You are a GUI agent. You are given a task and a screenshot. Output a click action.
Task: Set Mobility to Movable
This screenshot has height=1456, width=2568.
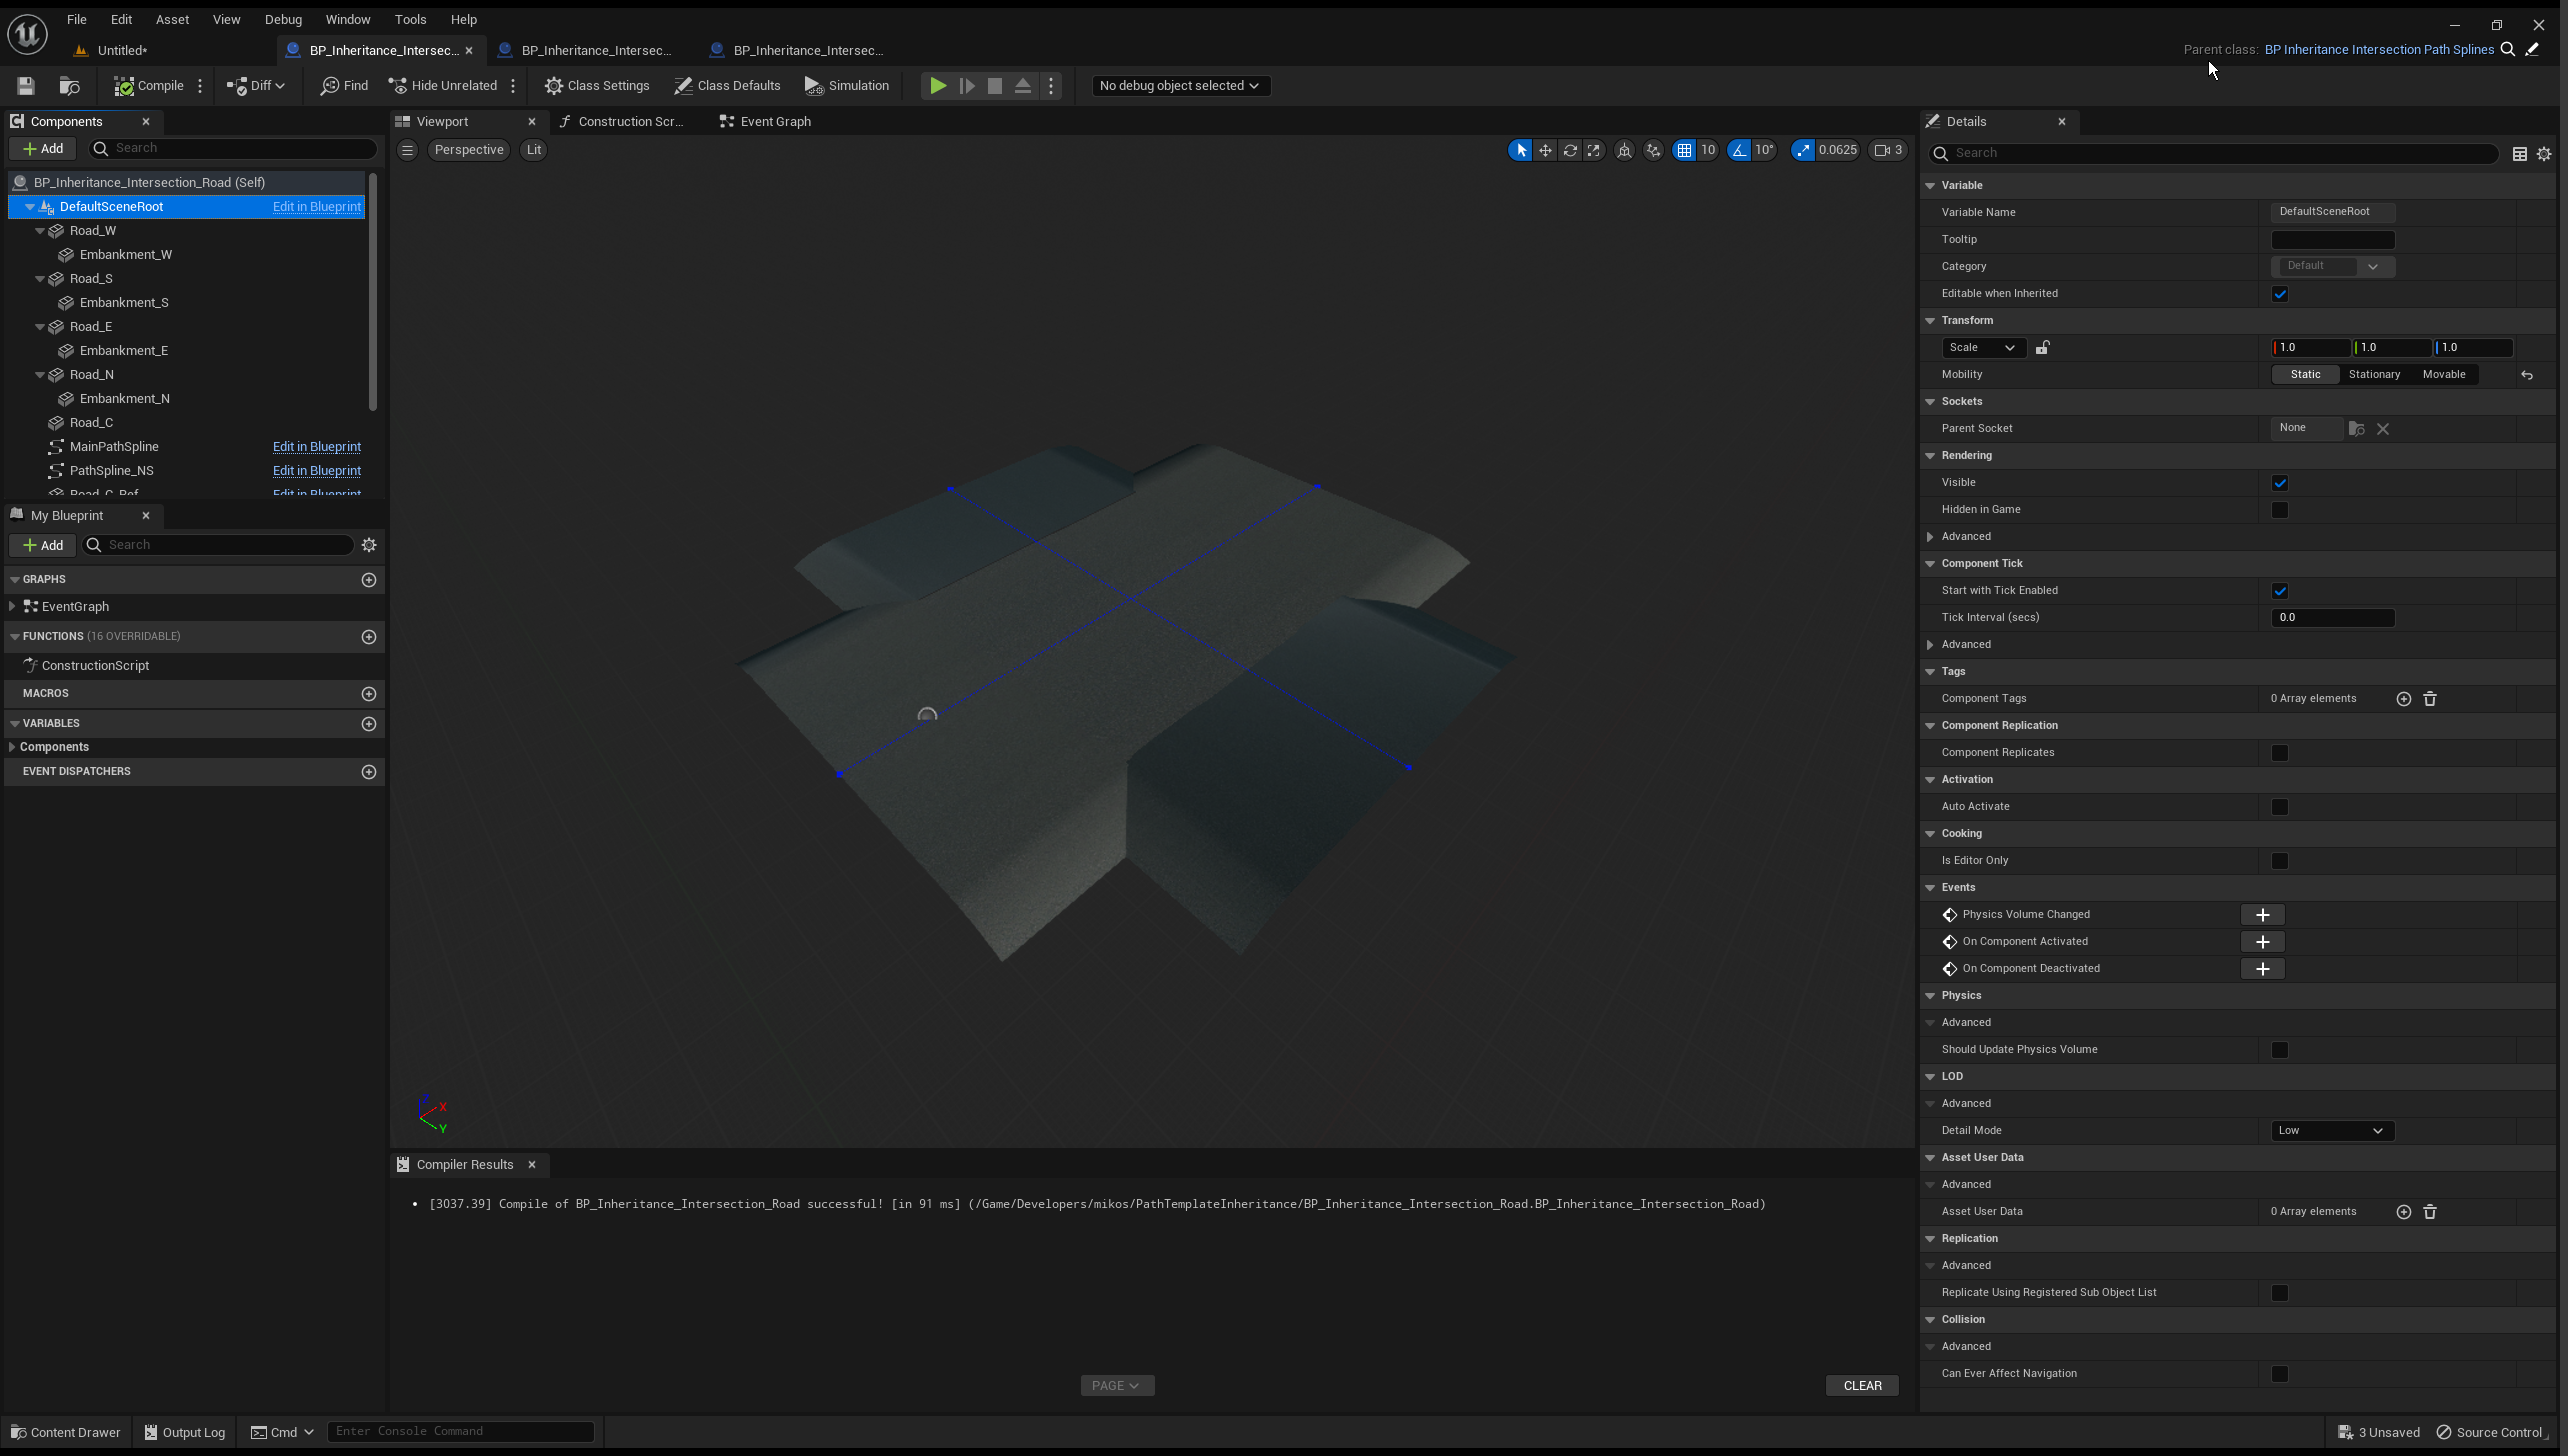[2443, 374]
